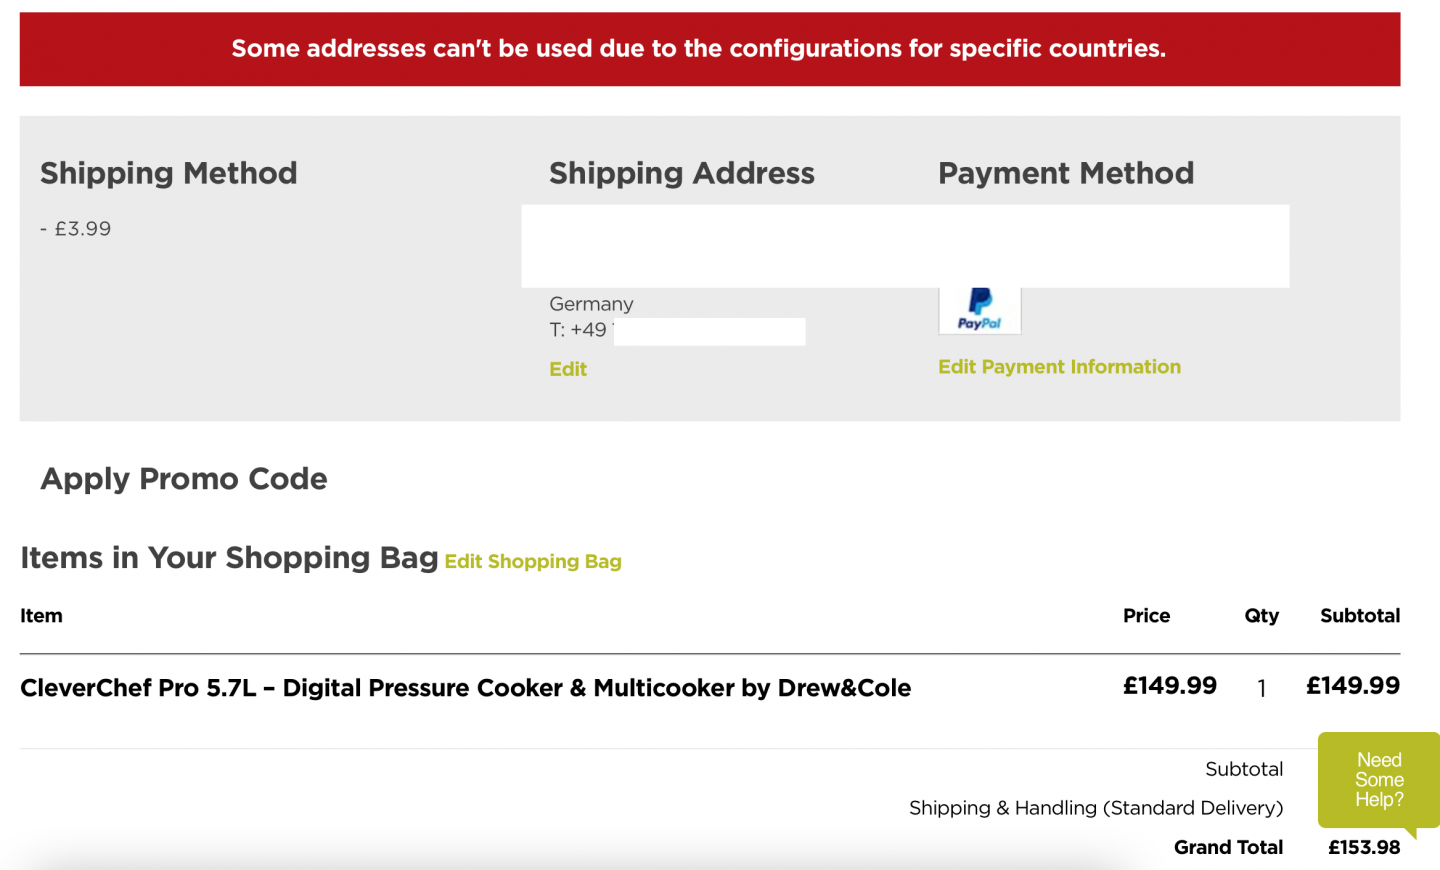Click the Germany country line

(x=591, y=304)
